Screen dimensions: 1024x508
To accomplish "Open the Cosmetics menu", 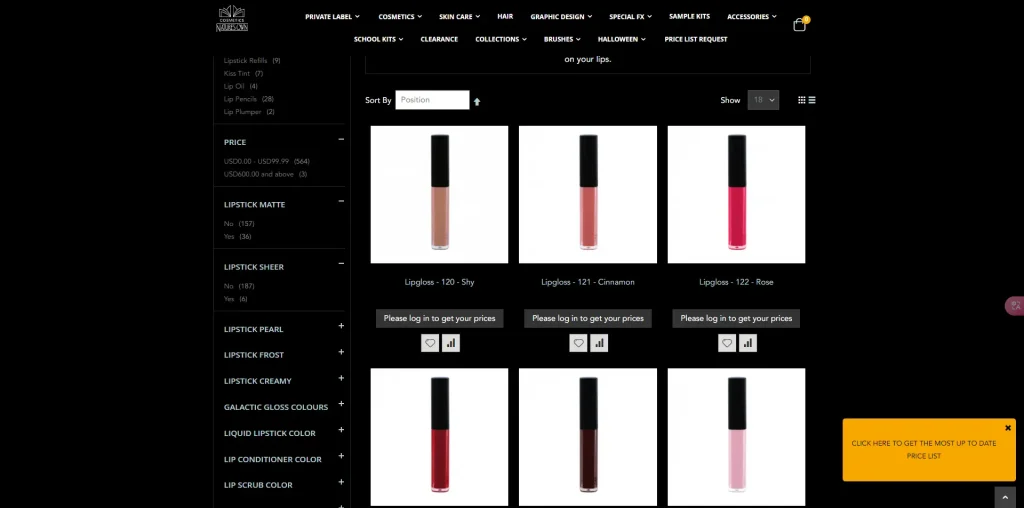I will (400, 17).
